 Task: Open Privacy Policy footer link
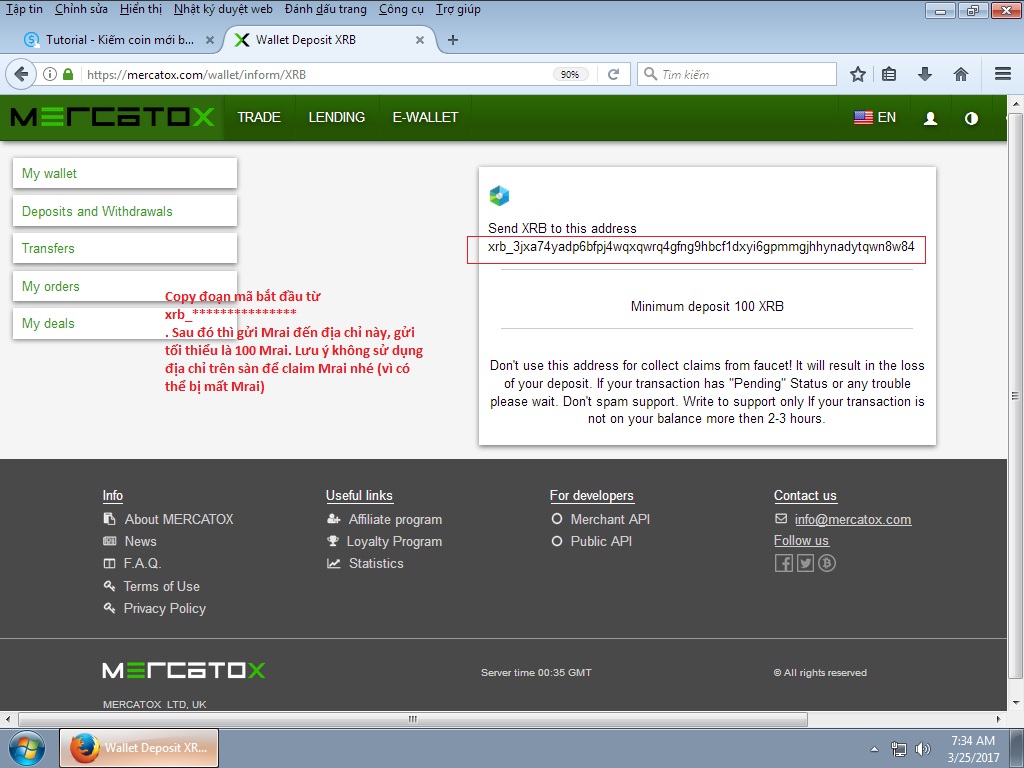165,609
